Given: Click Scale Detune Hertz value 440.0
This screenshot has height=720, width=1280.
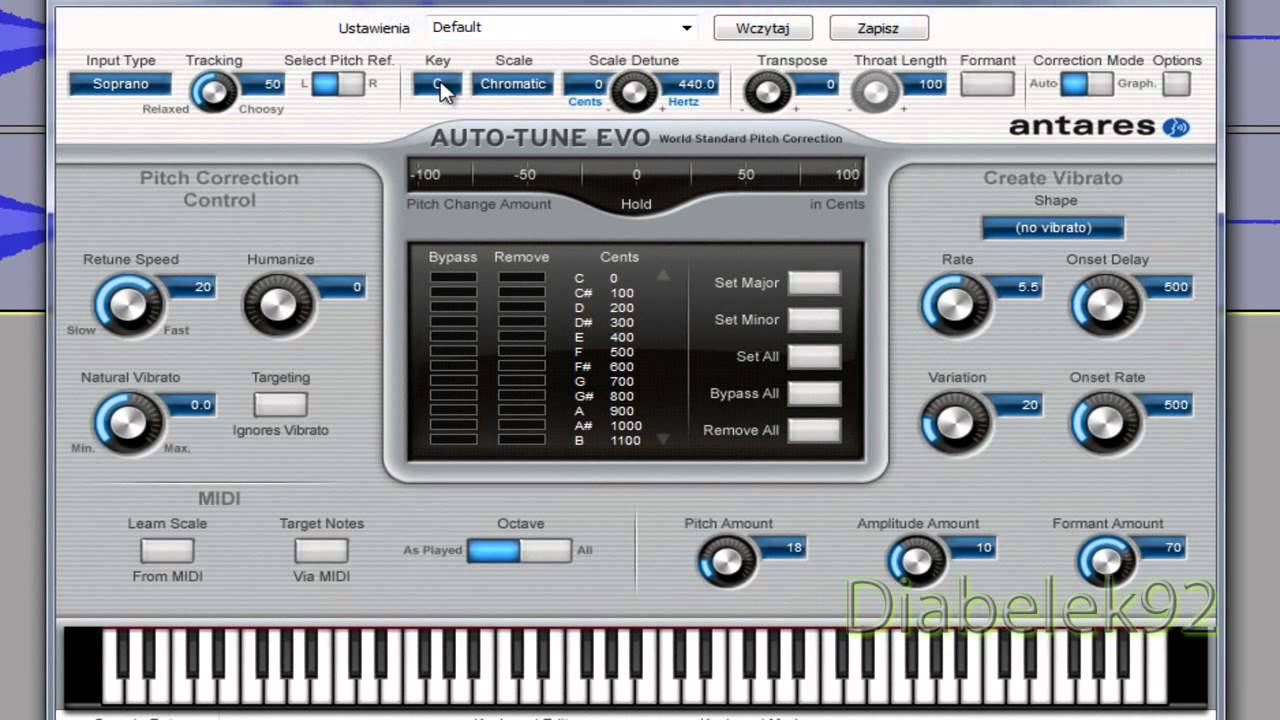Looking at the screenshot, I should click(689, 84).
